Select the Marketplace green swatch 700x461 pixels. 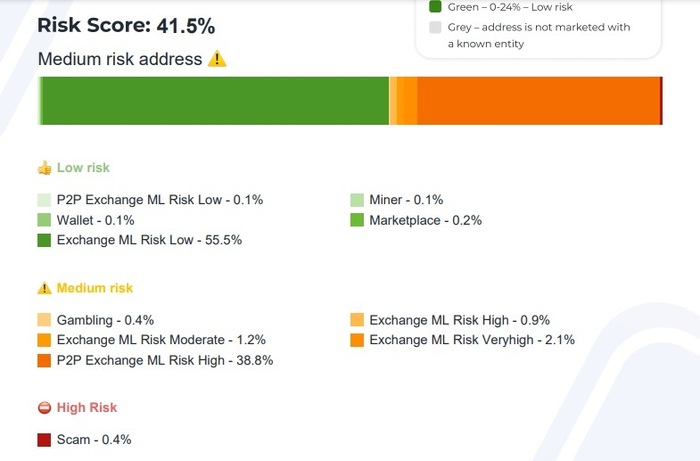tap(357, 220)
